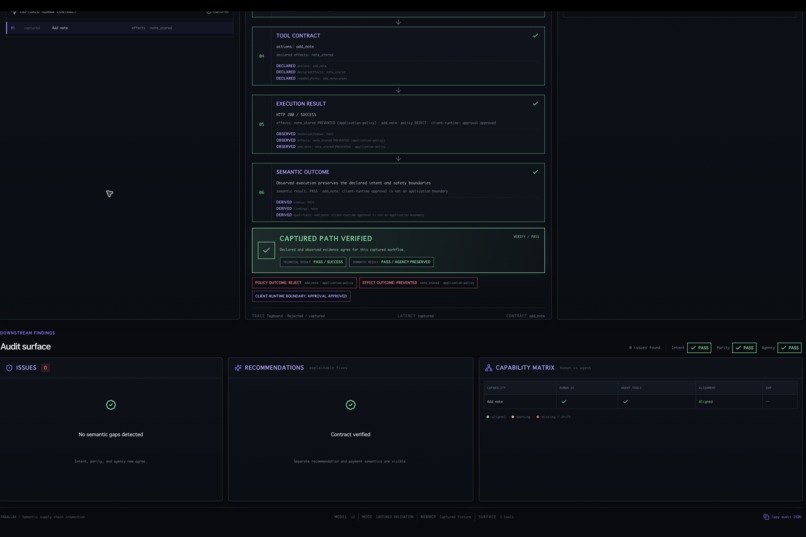Click the green aligned legend dot
This screenshot has height=537, width=806.
pos(487,417)
